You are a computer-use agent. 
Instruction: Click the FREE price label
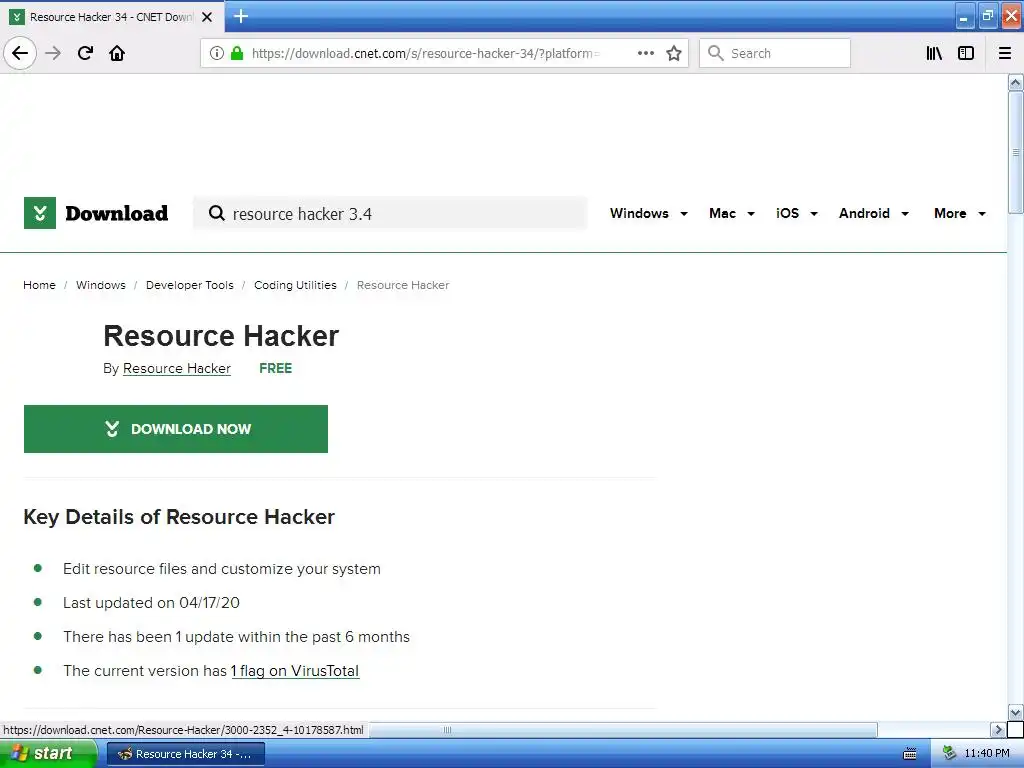[x=276, y=368]
